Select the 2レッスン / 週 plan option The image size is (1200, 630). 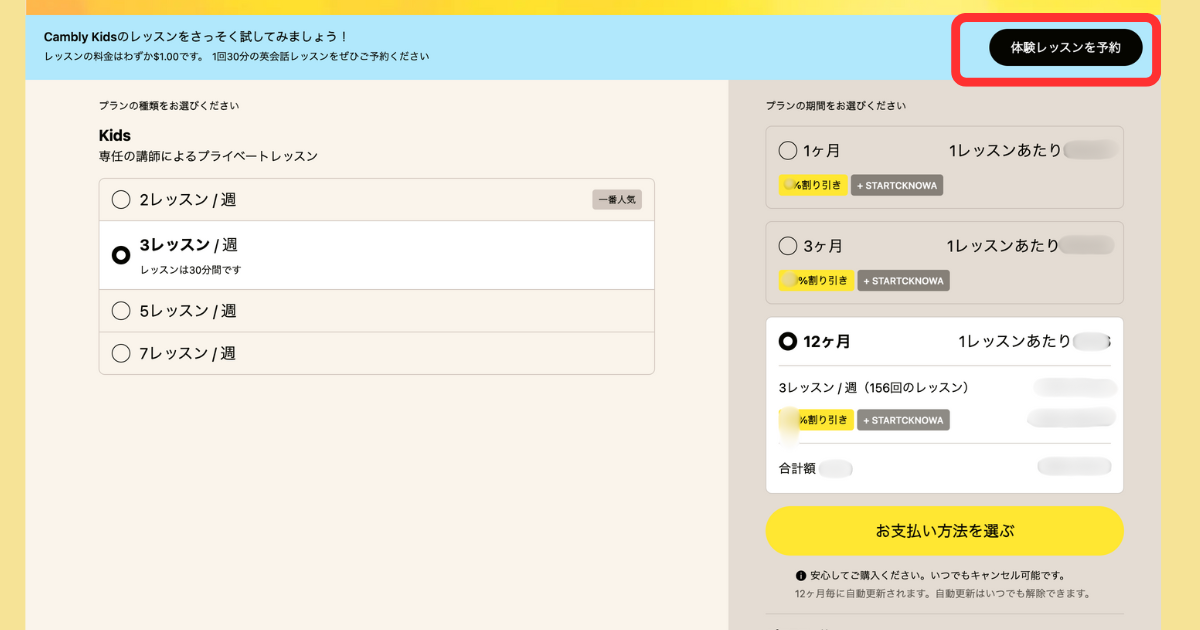[121, 200]
